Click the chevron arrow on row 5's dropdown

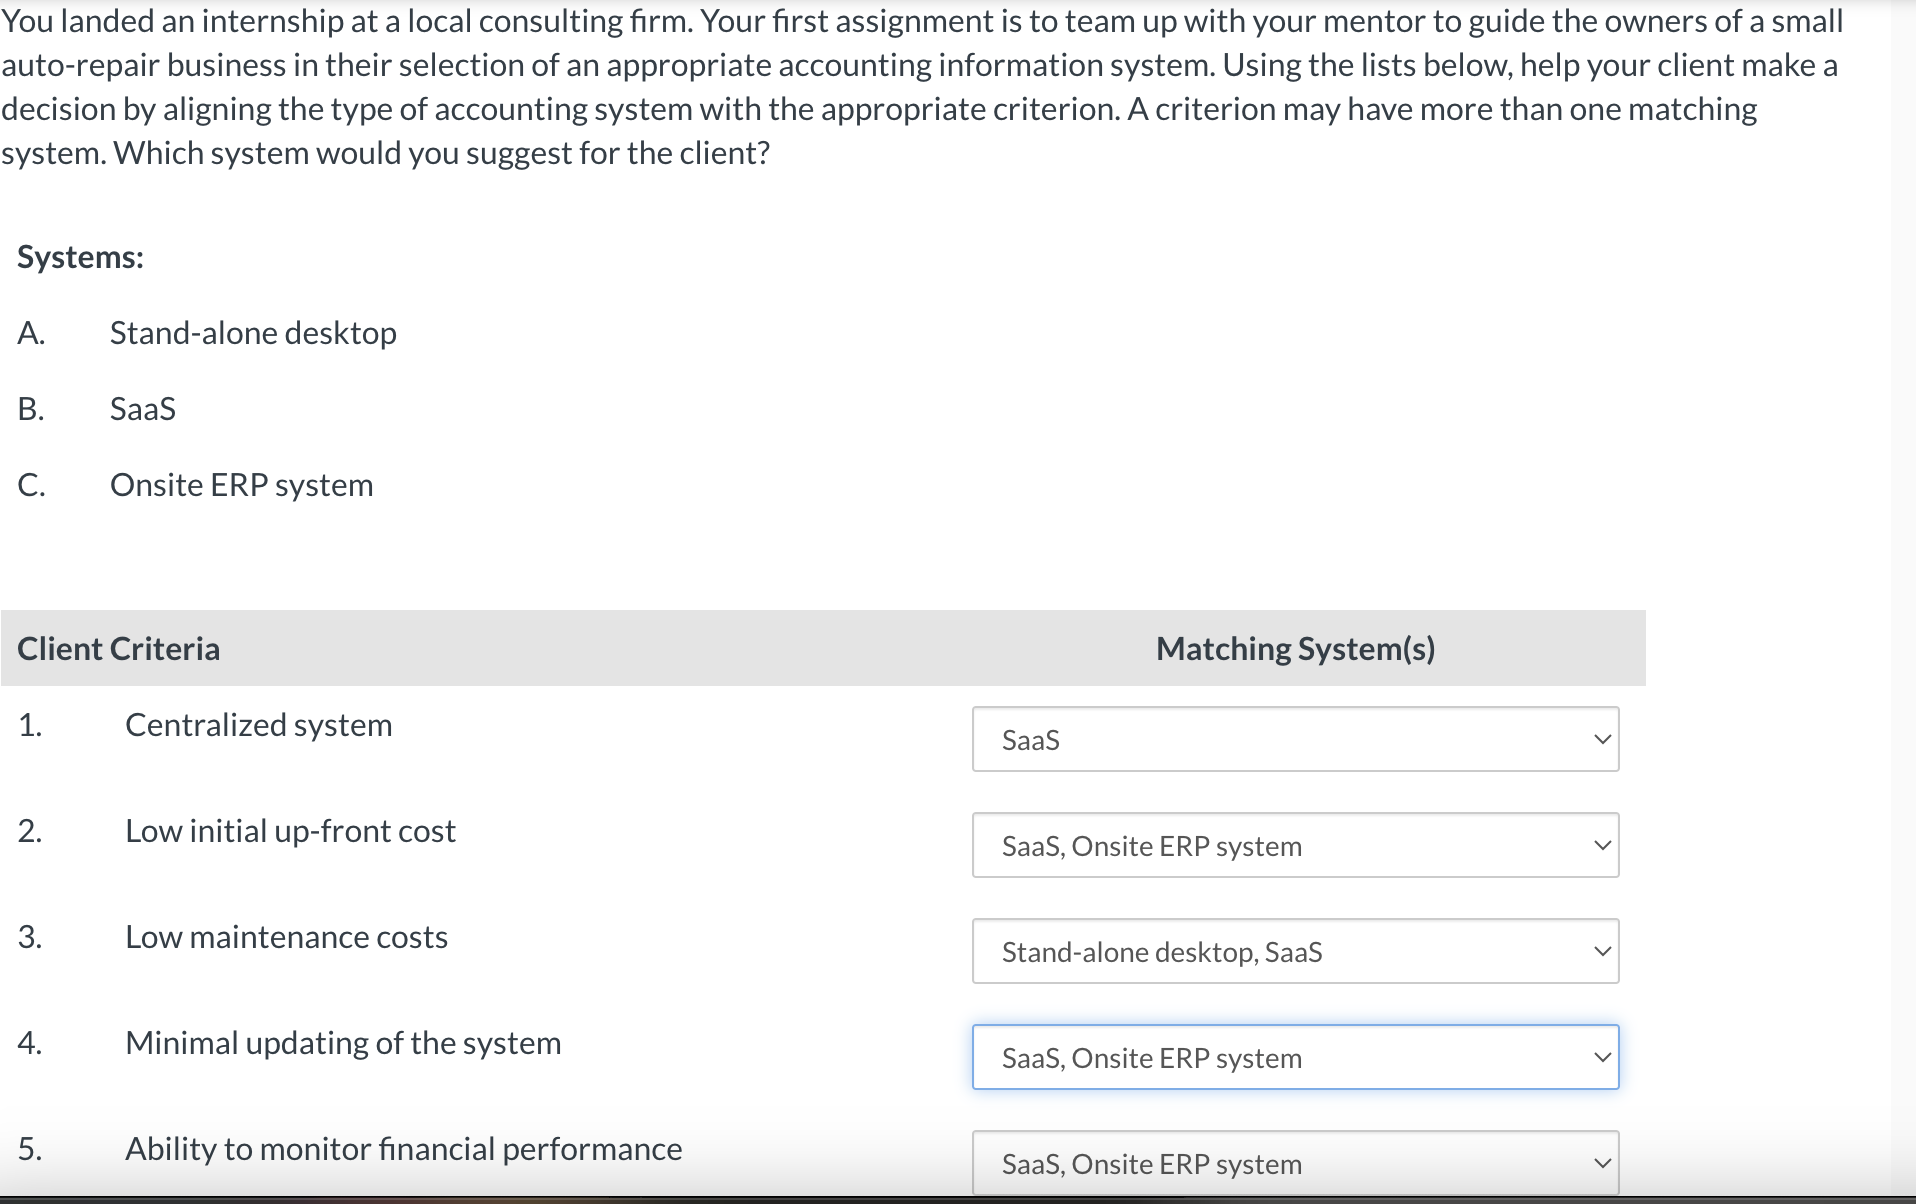(x=1602, y=1164)
